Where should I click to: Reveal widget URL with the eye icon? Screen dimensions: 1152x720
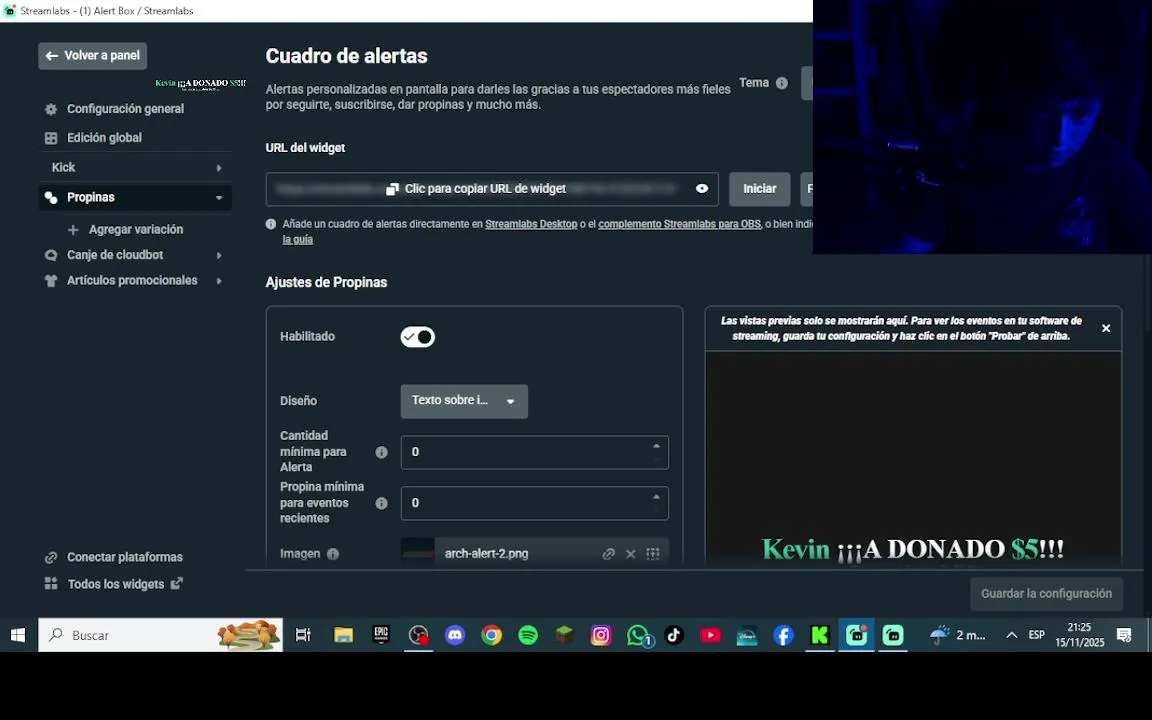tap(702, 190)
